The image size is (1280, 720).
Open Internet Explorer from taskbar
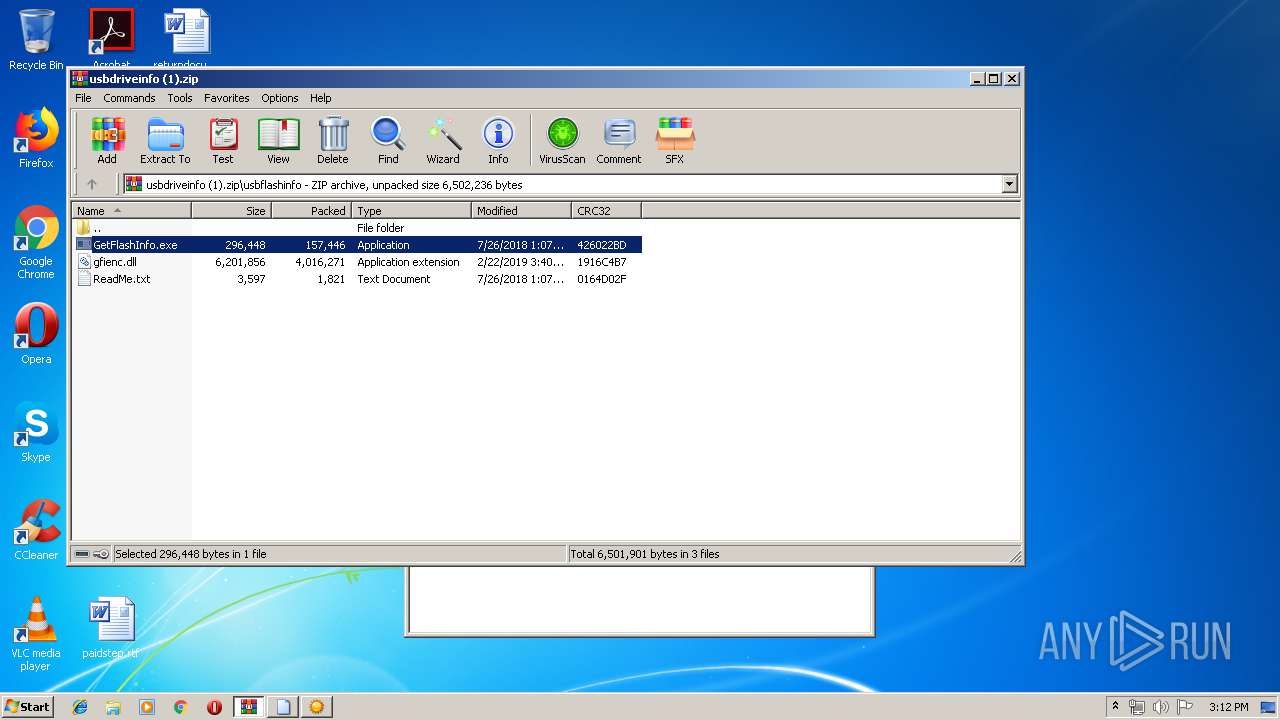[x=80, y=707]
